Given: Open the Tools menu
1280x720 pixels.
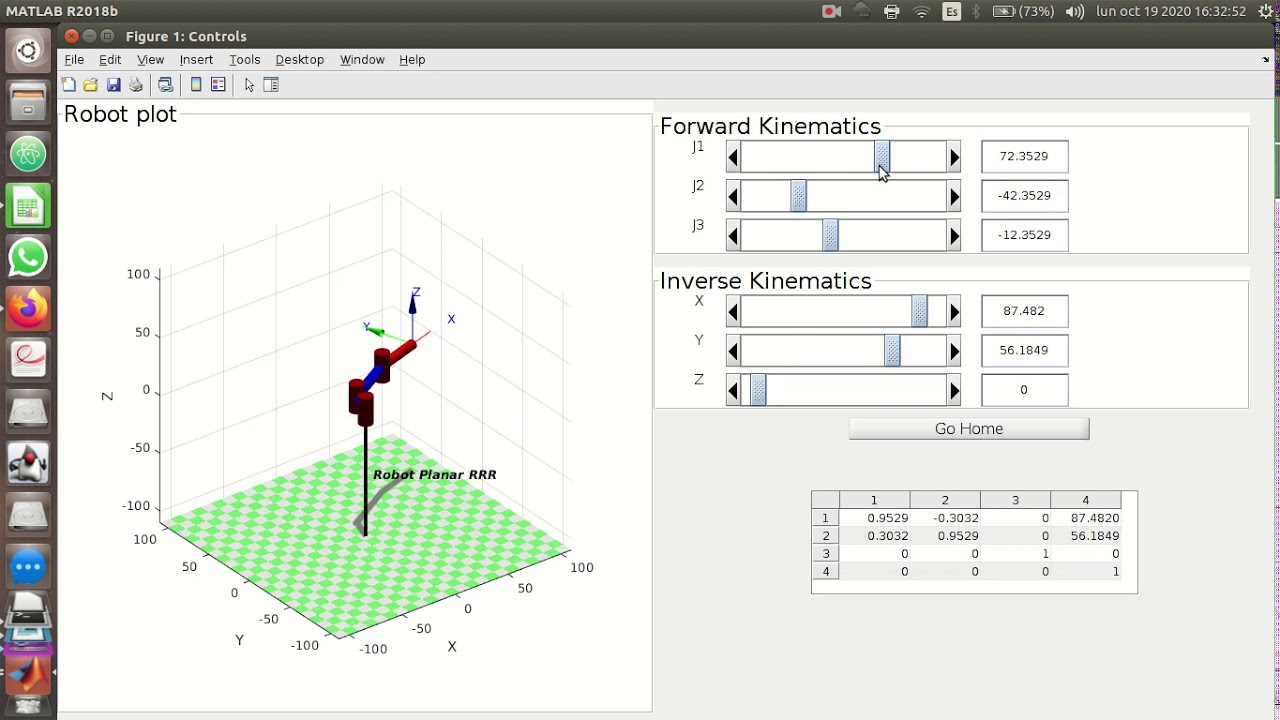Looking at the screenshot, I should click(x=244, y=60).
